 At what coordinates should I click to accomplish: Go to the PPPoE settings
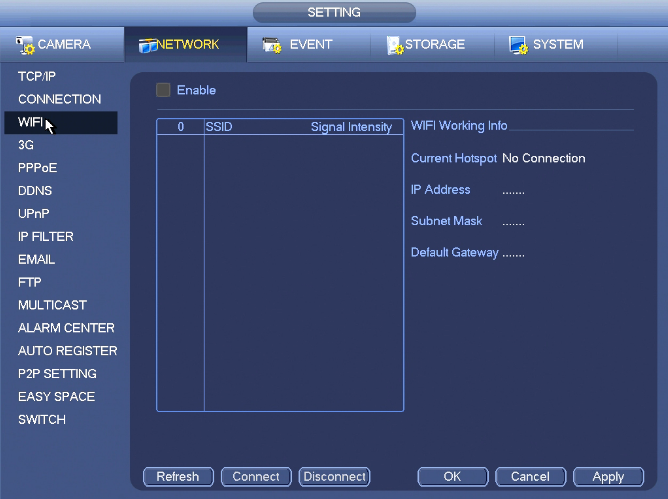pyautogui.click(x=37, y=168)
